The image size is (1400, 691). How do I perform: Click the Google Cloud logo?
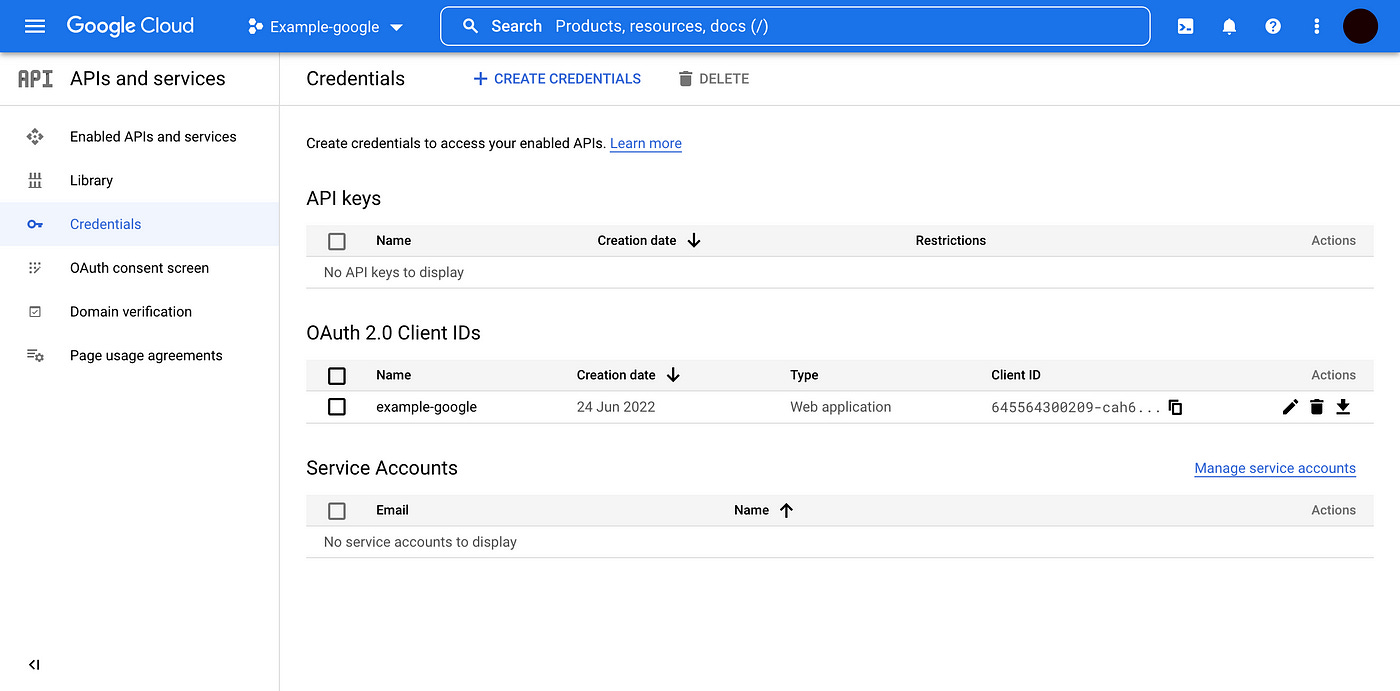(130, 26)
